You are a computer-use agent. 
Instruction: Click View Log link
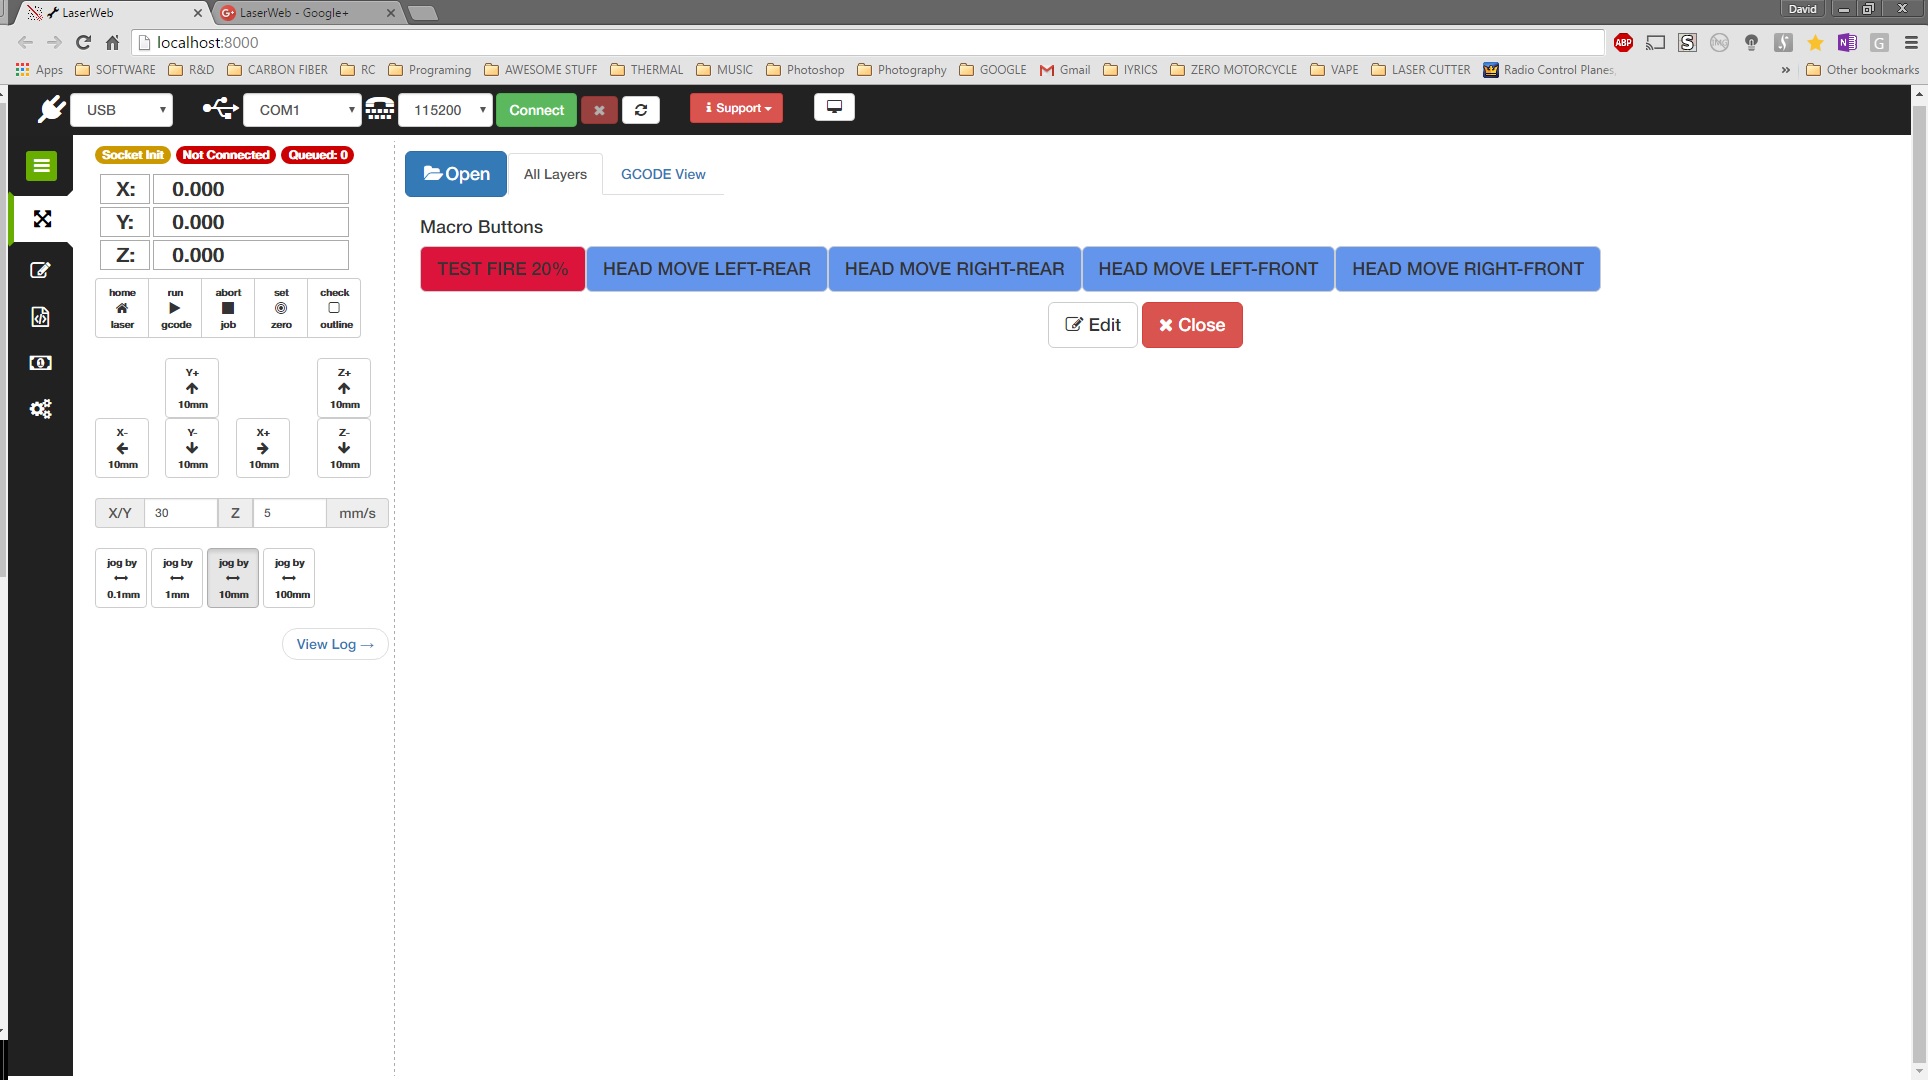[x=335, y=644]
